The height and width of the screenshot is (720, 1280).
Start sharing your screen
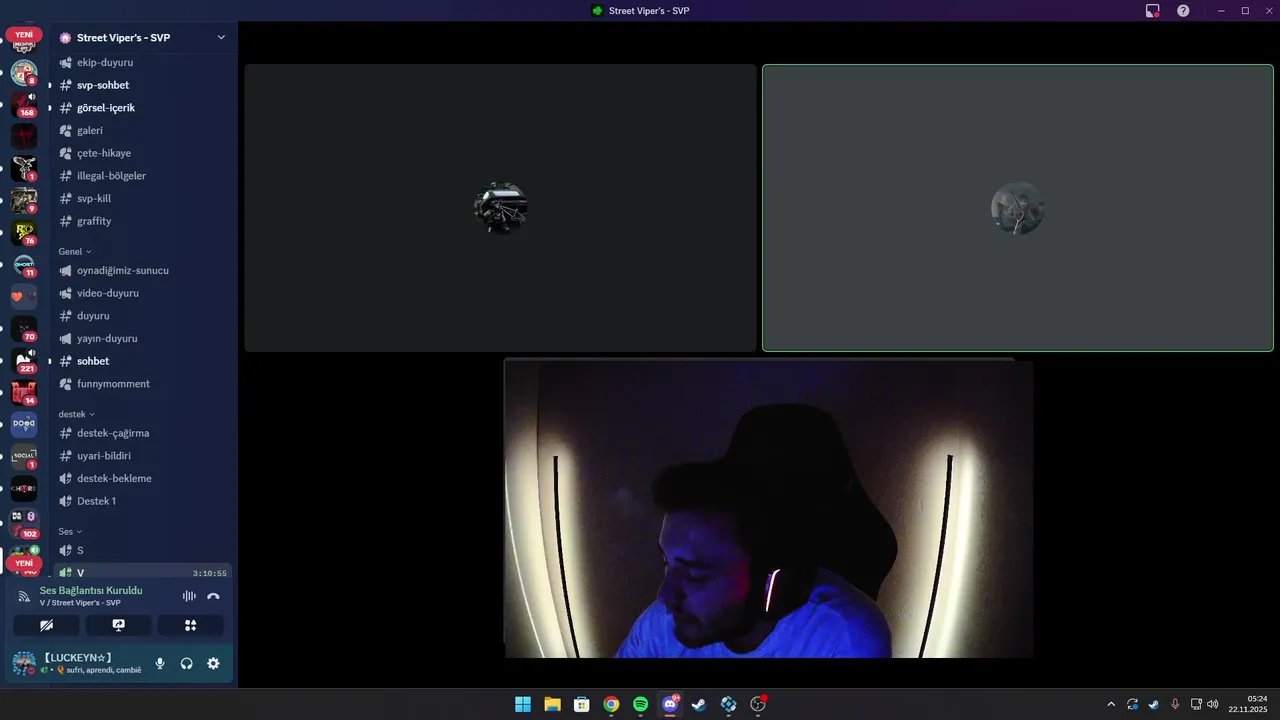(x=118, y=625)
